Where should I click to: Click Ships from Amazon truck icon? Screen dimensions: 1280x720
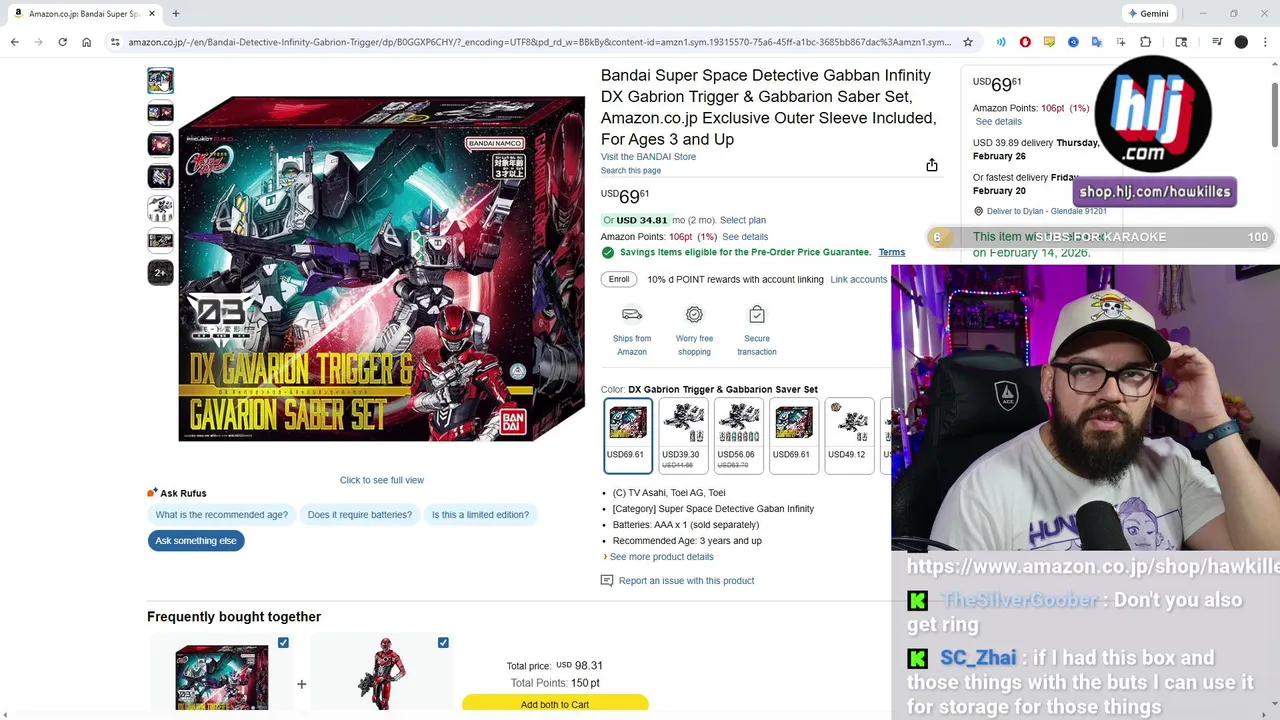coord(632,315)
